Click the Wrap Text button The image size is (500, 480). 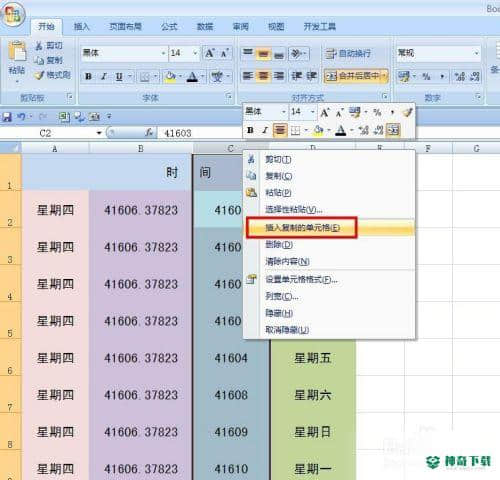(x=348, y=53)
